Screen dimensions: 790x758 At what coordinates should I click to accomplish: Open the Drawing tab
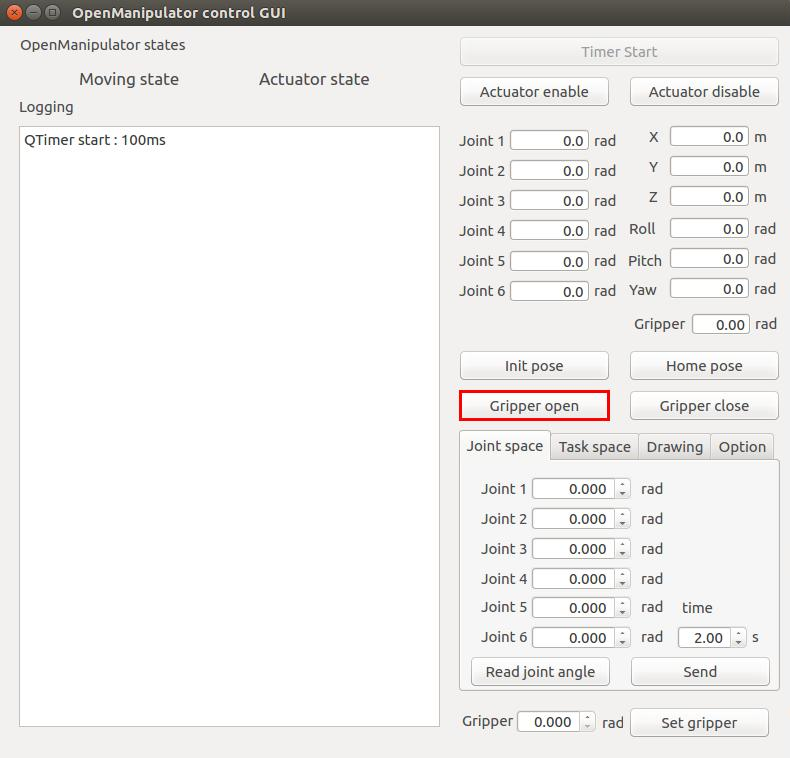tap(674, 447)
